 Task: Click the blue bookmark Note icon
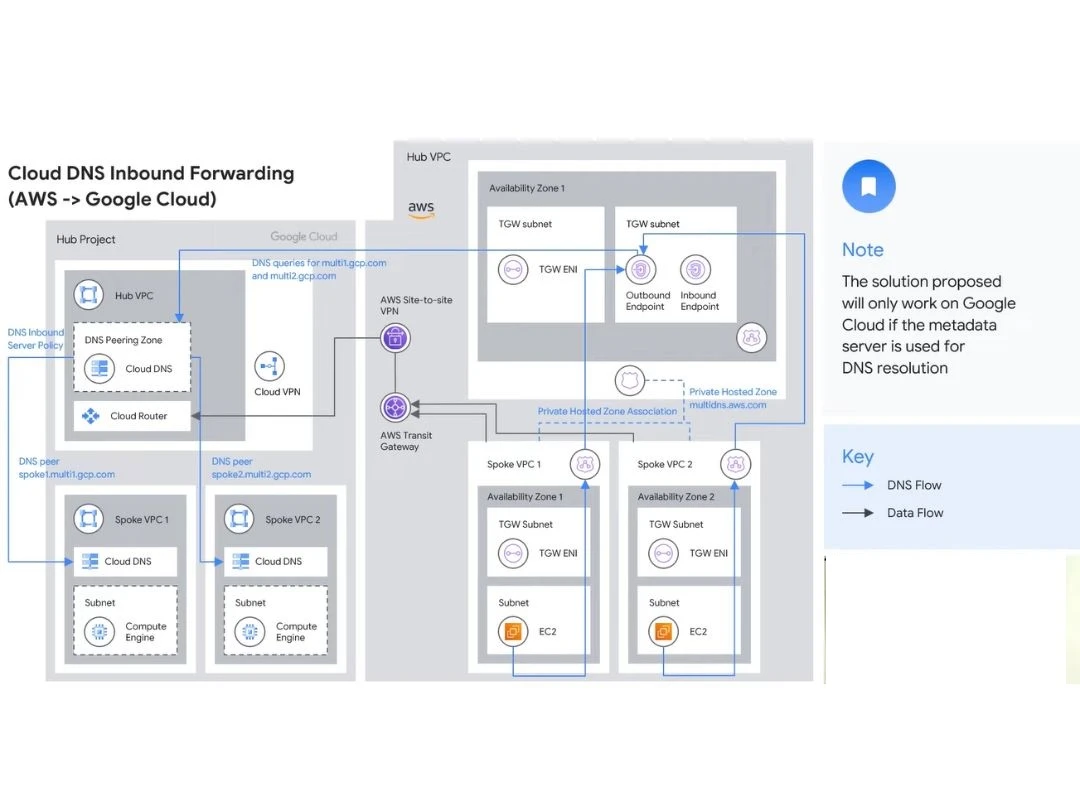pos(868,186)
